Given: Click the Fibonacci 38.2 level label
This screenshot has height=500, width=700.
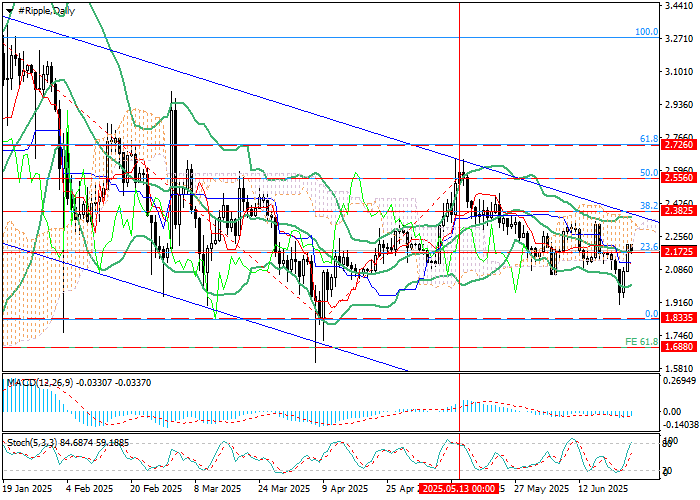Looking at the screenshot, I should pos(648,205).
